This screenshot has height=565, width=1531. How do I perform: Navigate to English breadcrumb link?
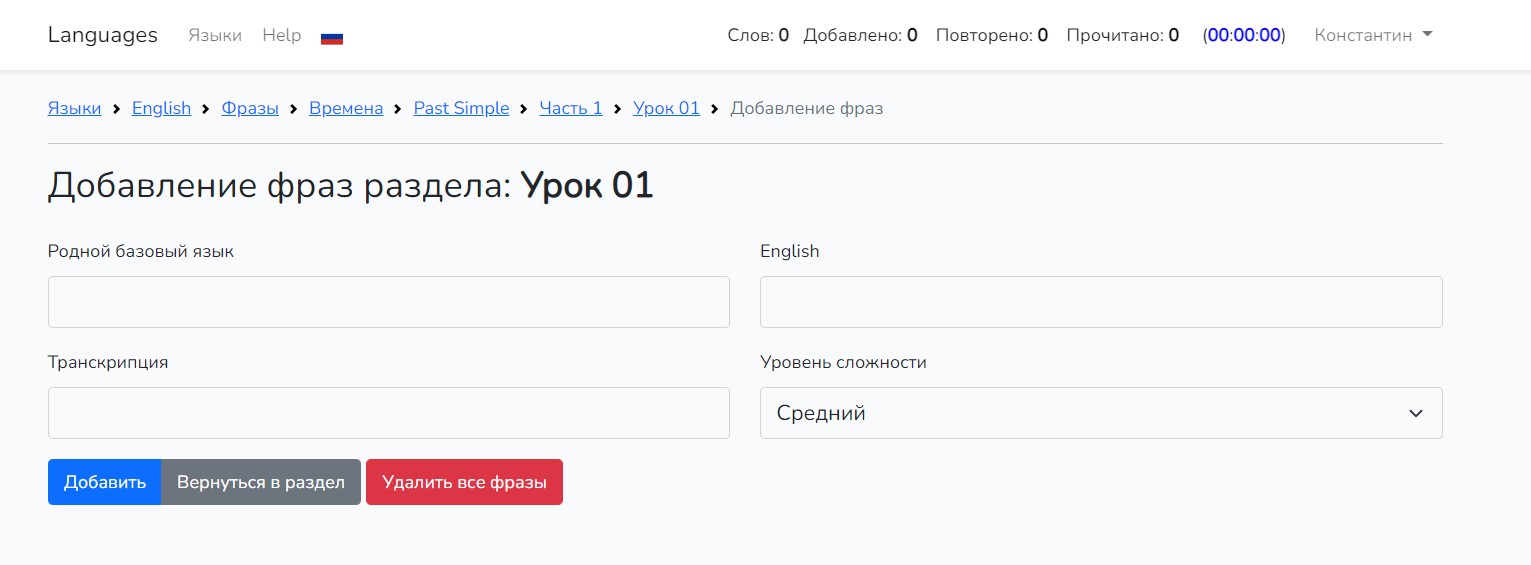pos(161,108)
